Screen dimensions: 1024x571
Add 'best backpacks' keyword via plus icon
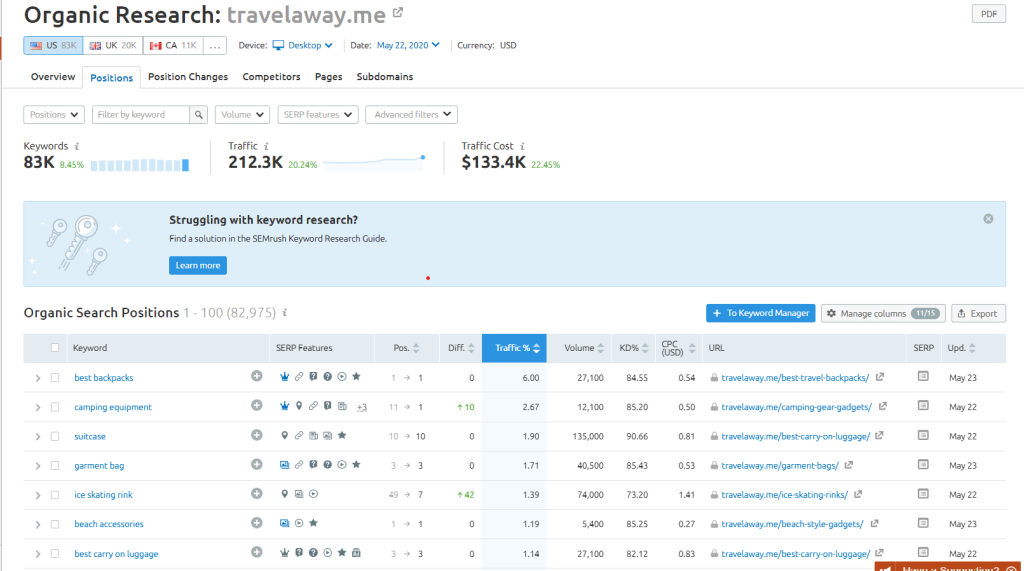(257, 377)
